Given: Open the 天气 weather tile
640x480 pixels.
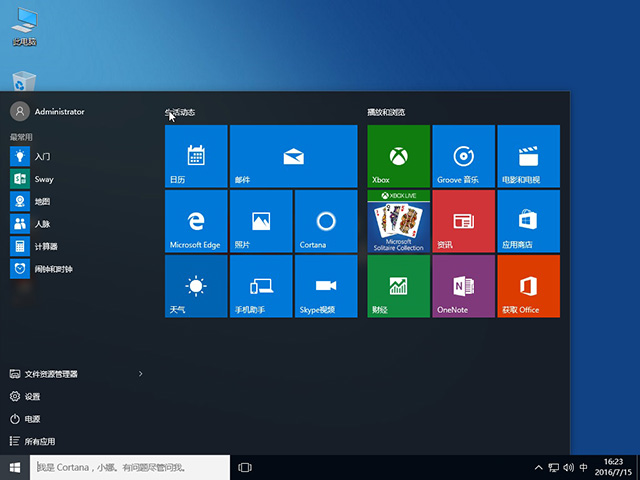Looking at the screenshot, I should pyautogui.click(x=196, y=286).
